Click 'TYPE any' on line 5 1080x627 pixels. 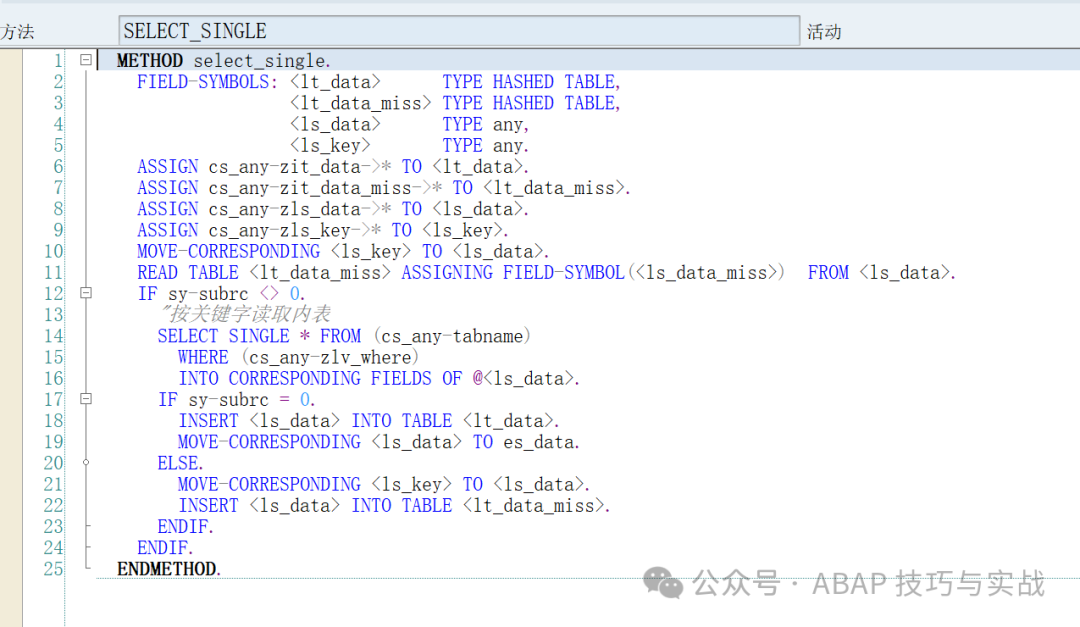482,146
